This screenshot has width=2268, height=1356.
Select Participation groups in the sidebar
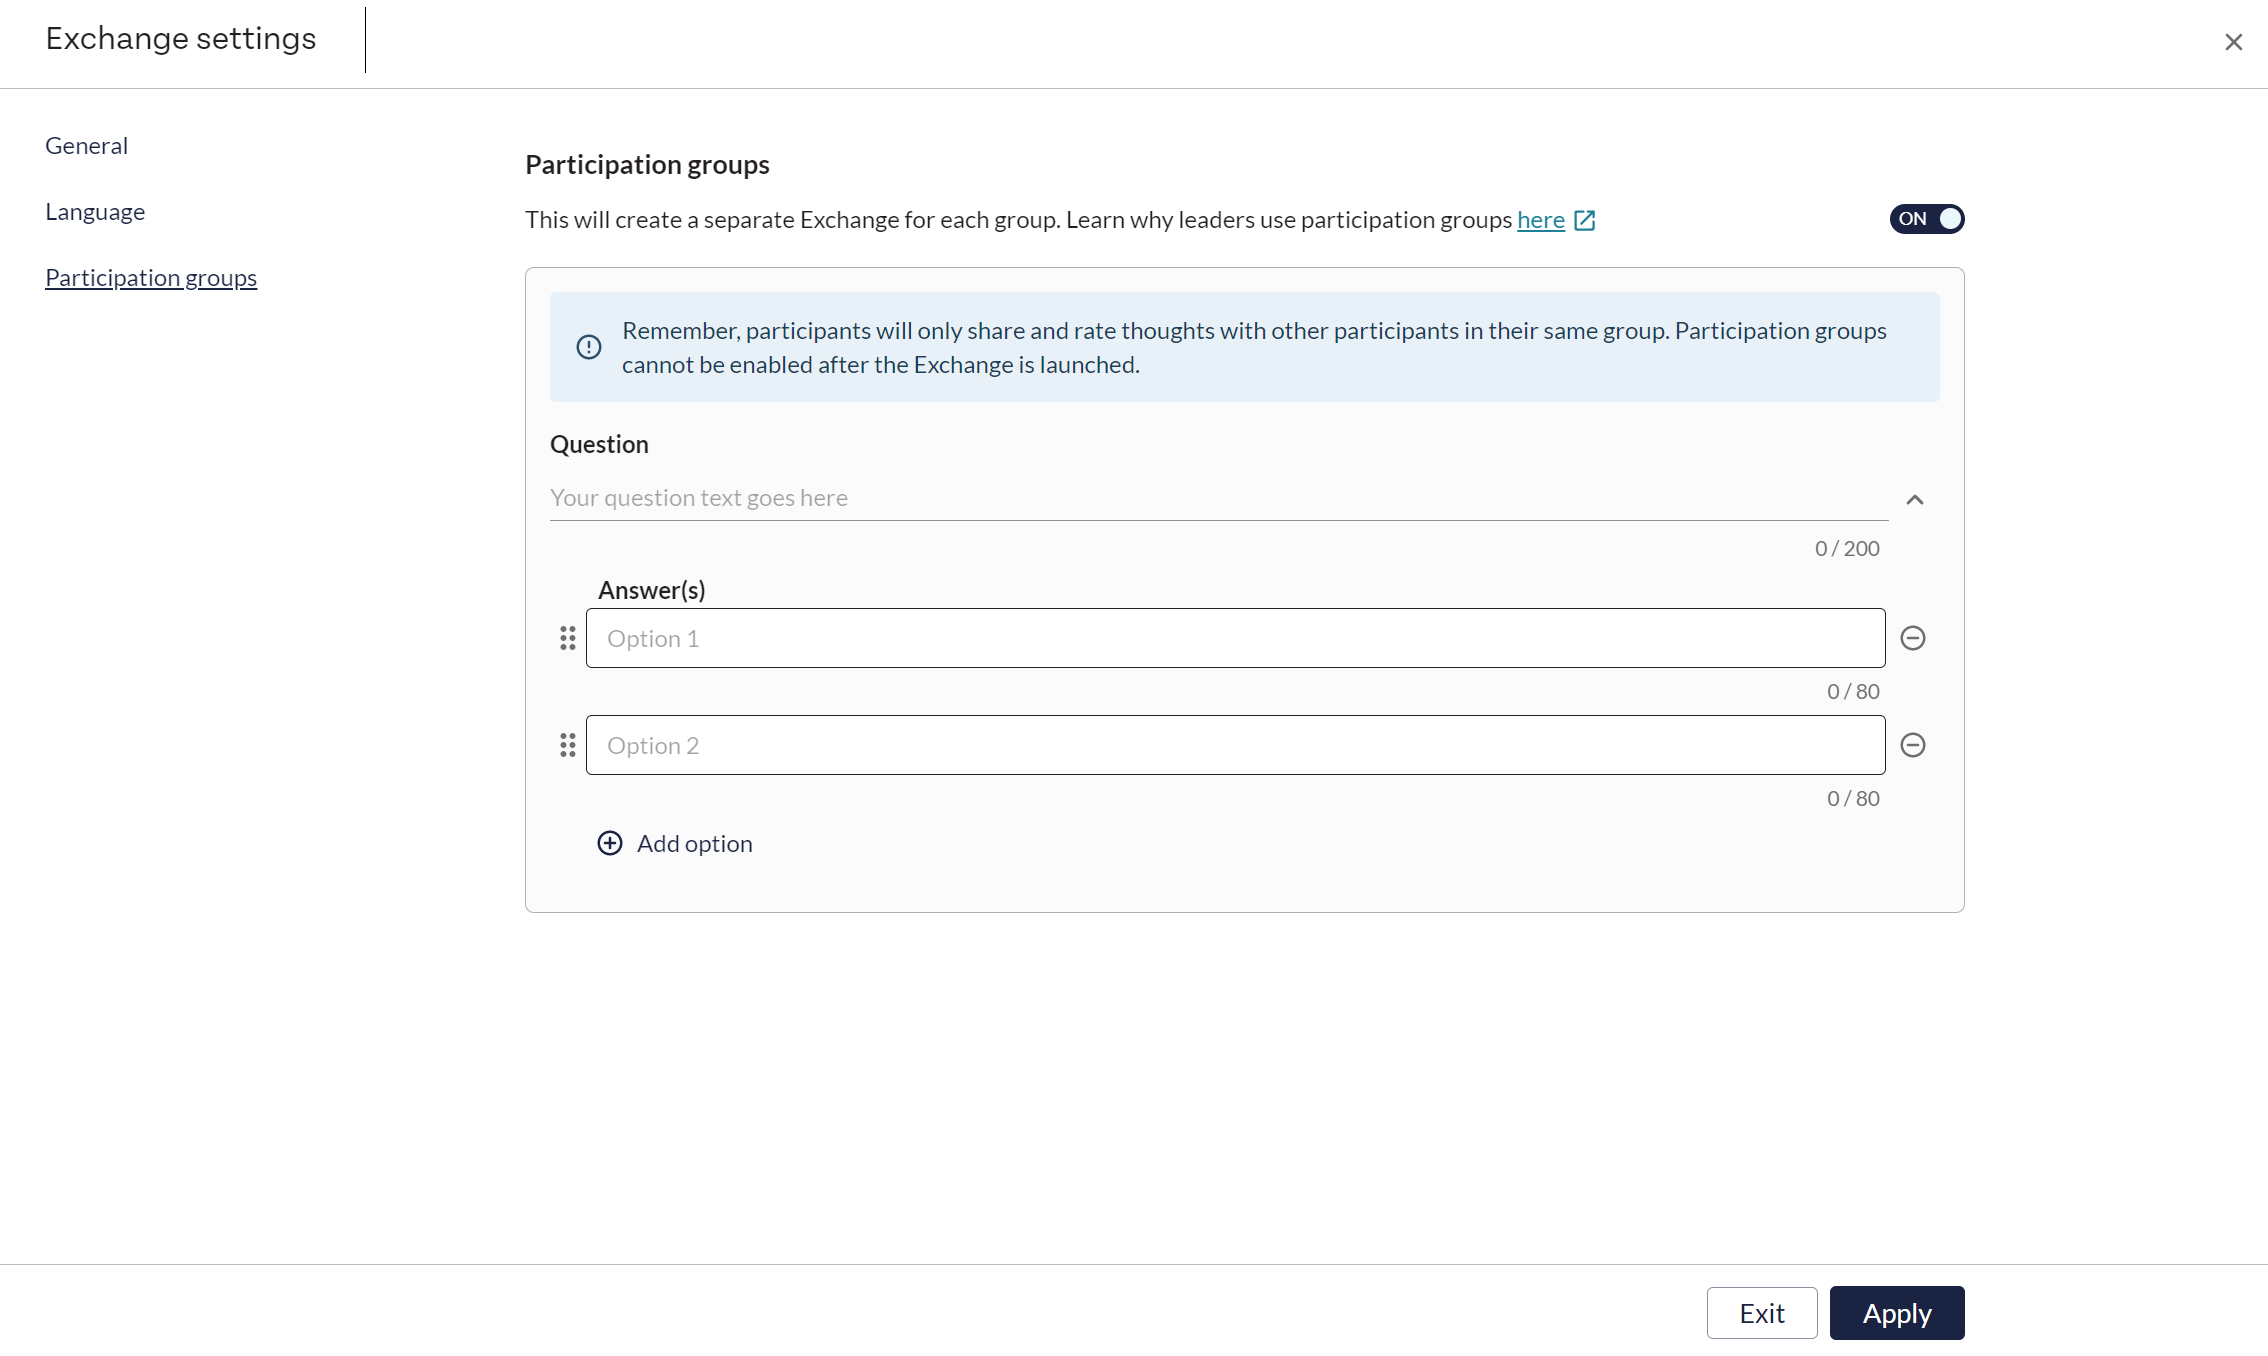tap(151, 278)
